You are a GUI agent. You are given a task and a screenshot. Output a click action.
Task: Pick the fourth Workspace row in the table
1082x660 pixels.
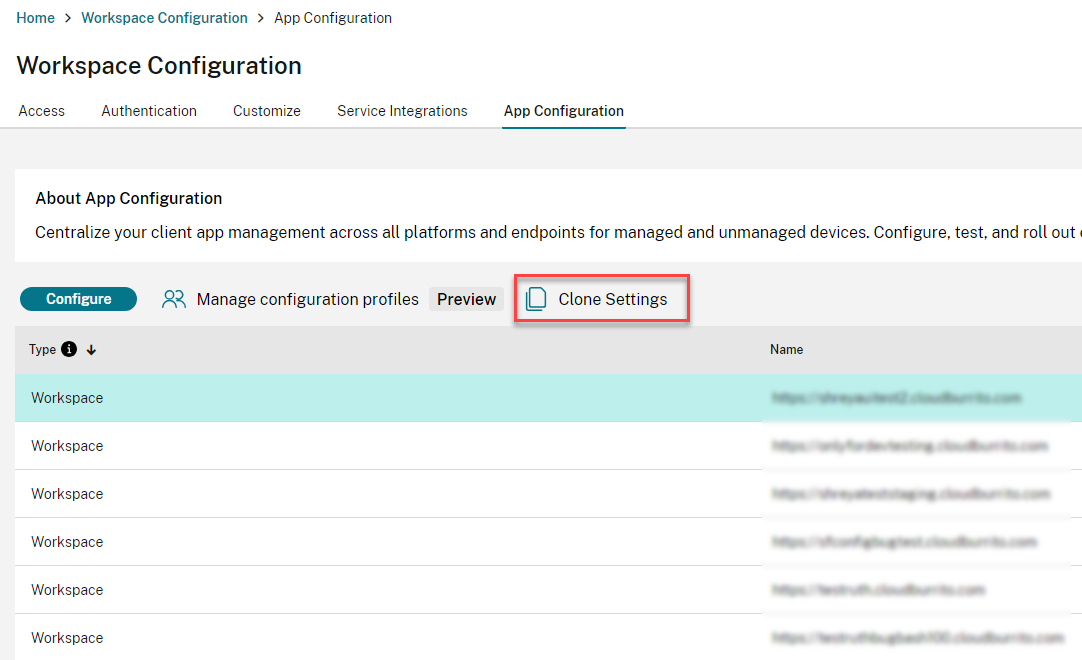tap(67, 542)
